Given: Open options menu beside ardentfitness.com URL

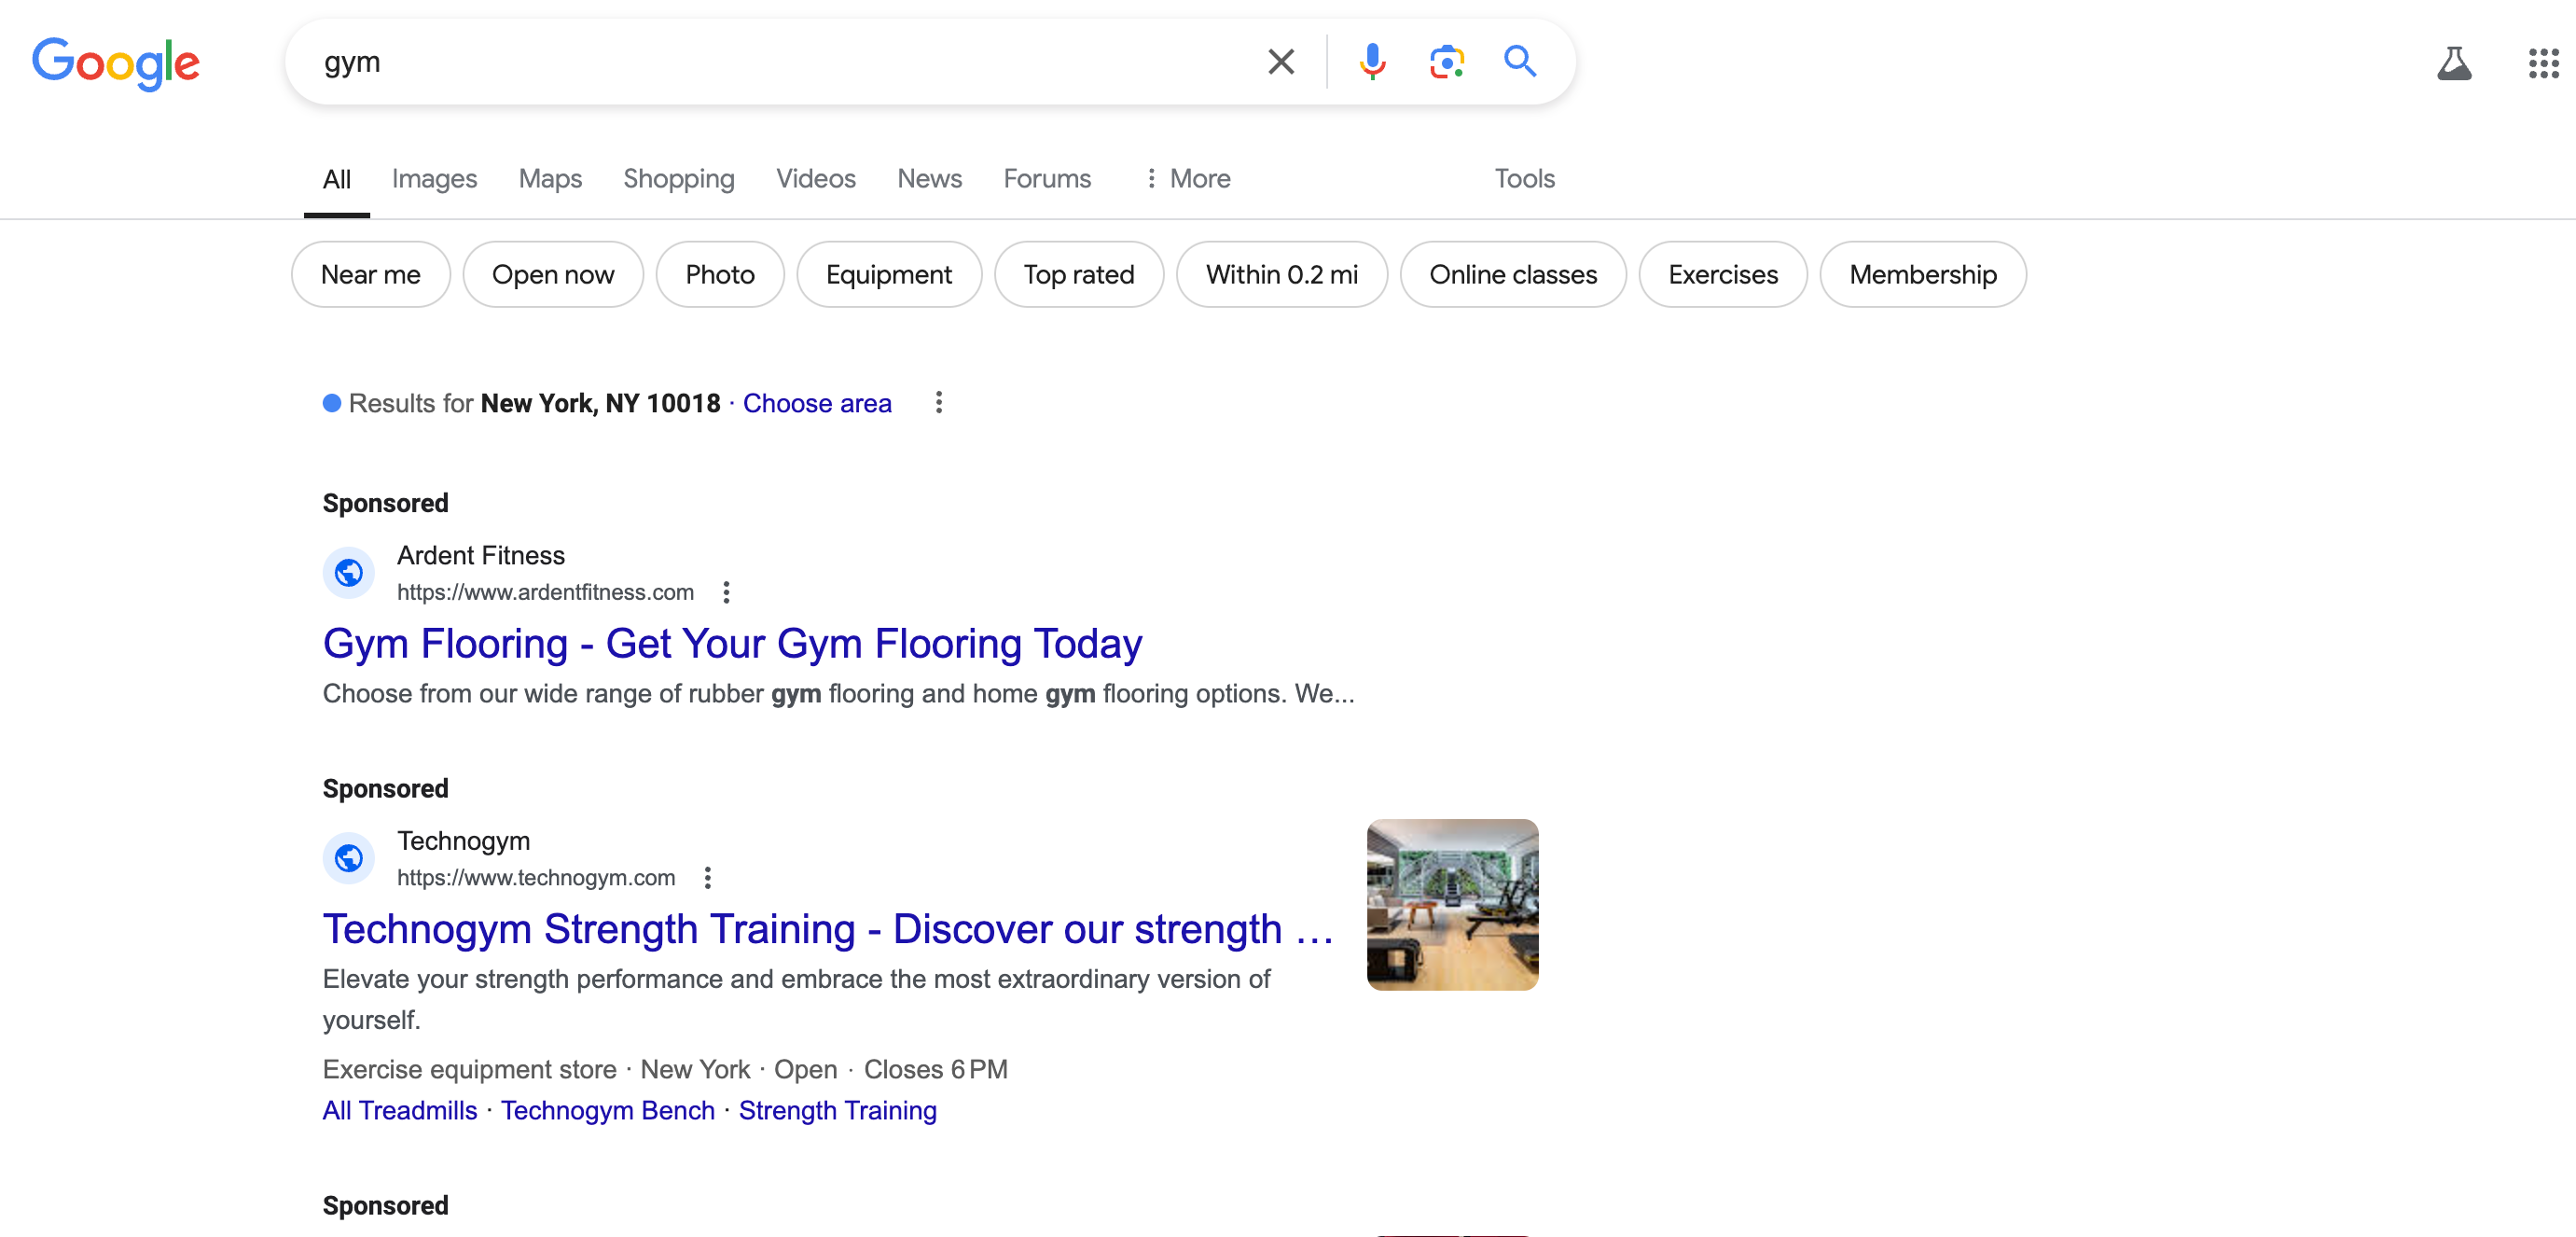Looking at the screenshot, I should 726,593.
